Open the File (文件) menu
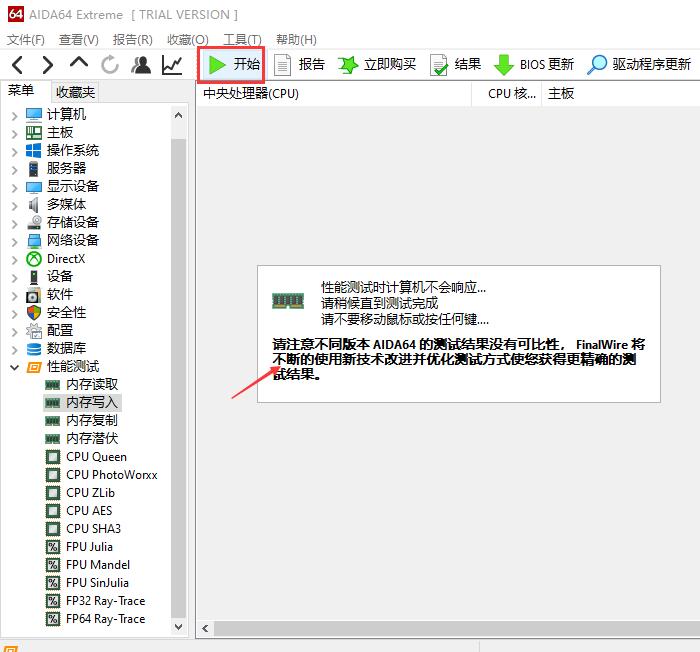Image resolution: width=700 pixels, height=652 pixels. pos(26,40)
